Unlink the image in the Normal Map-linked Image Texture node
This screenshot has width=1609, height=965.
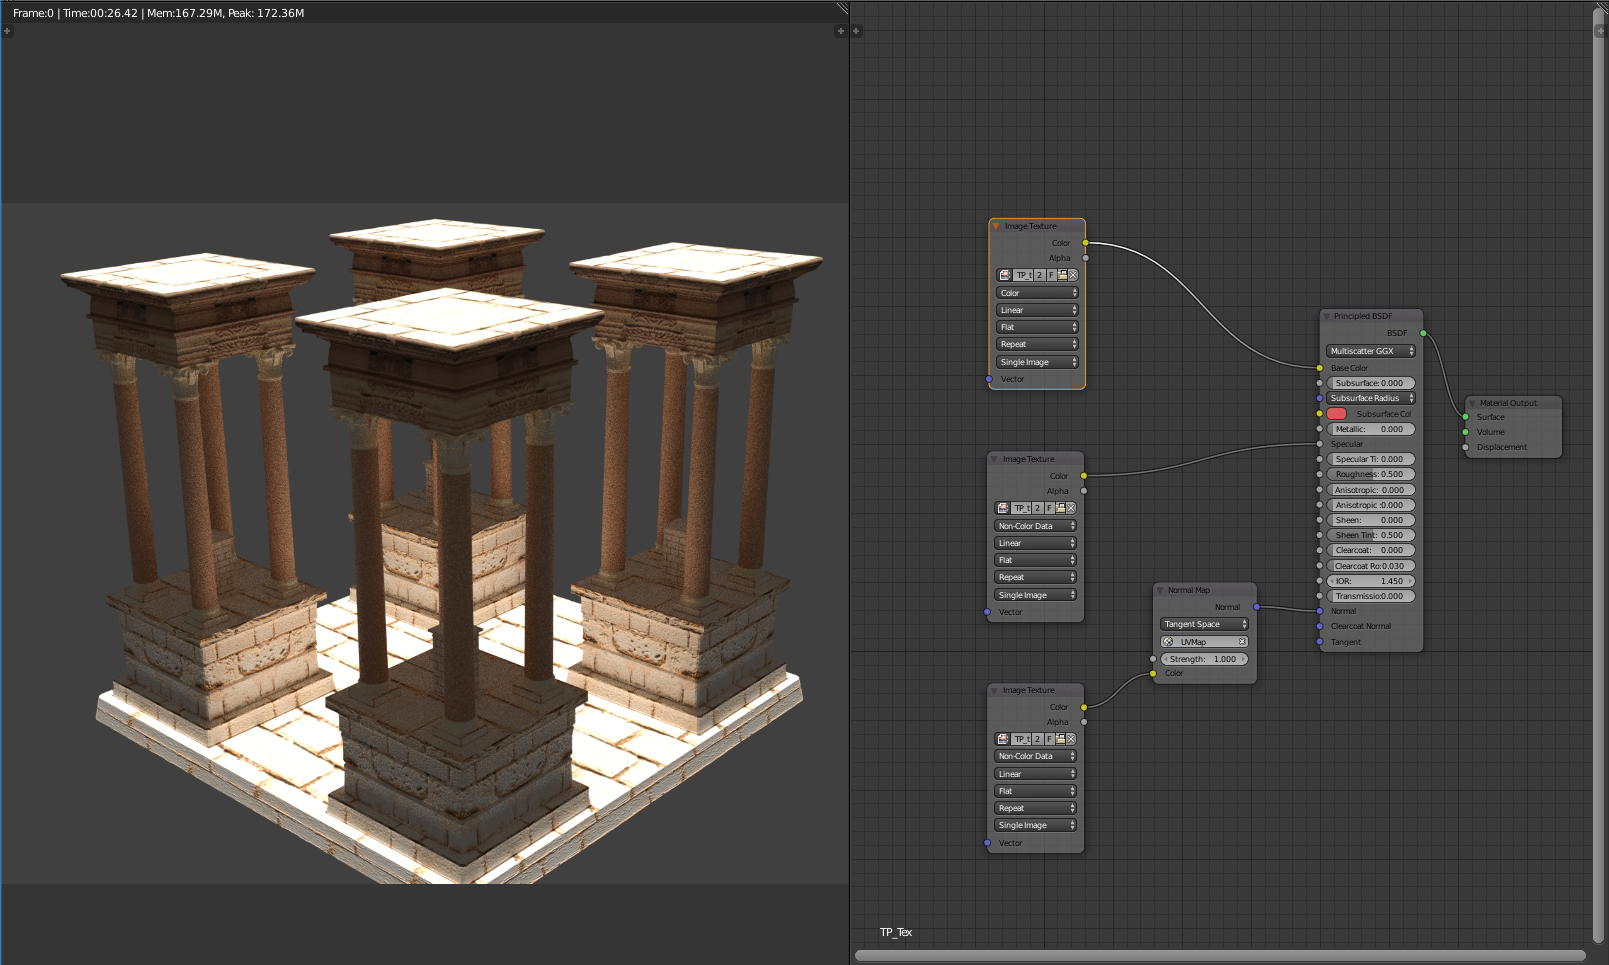[x=1071, y=739]
